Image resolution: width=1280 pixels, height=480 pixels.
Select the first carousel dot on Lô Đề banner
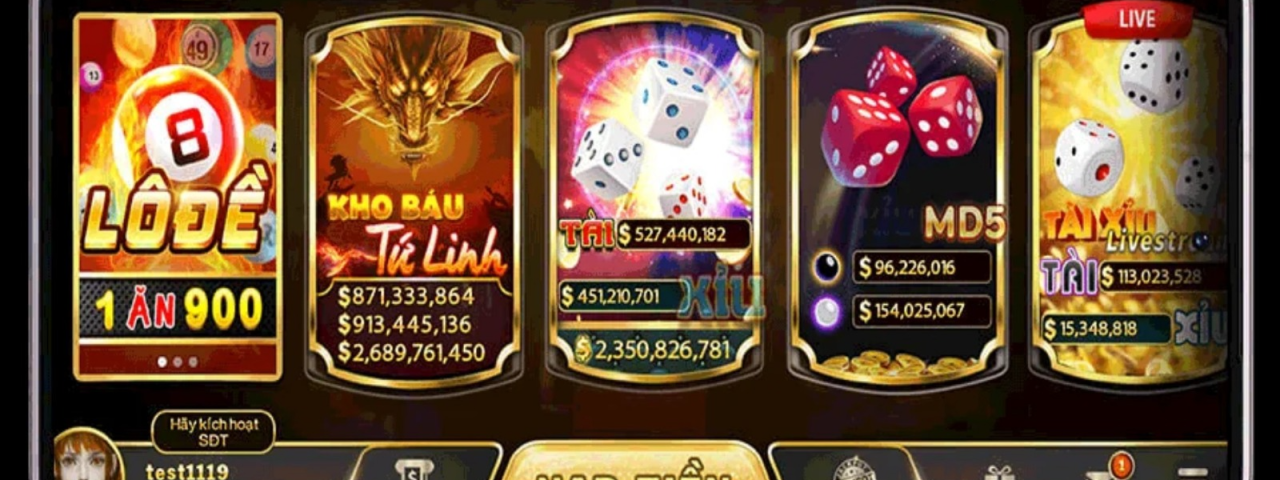162,362
